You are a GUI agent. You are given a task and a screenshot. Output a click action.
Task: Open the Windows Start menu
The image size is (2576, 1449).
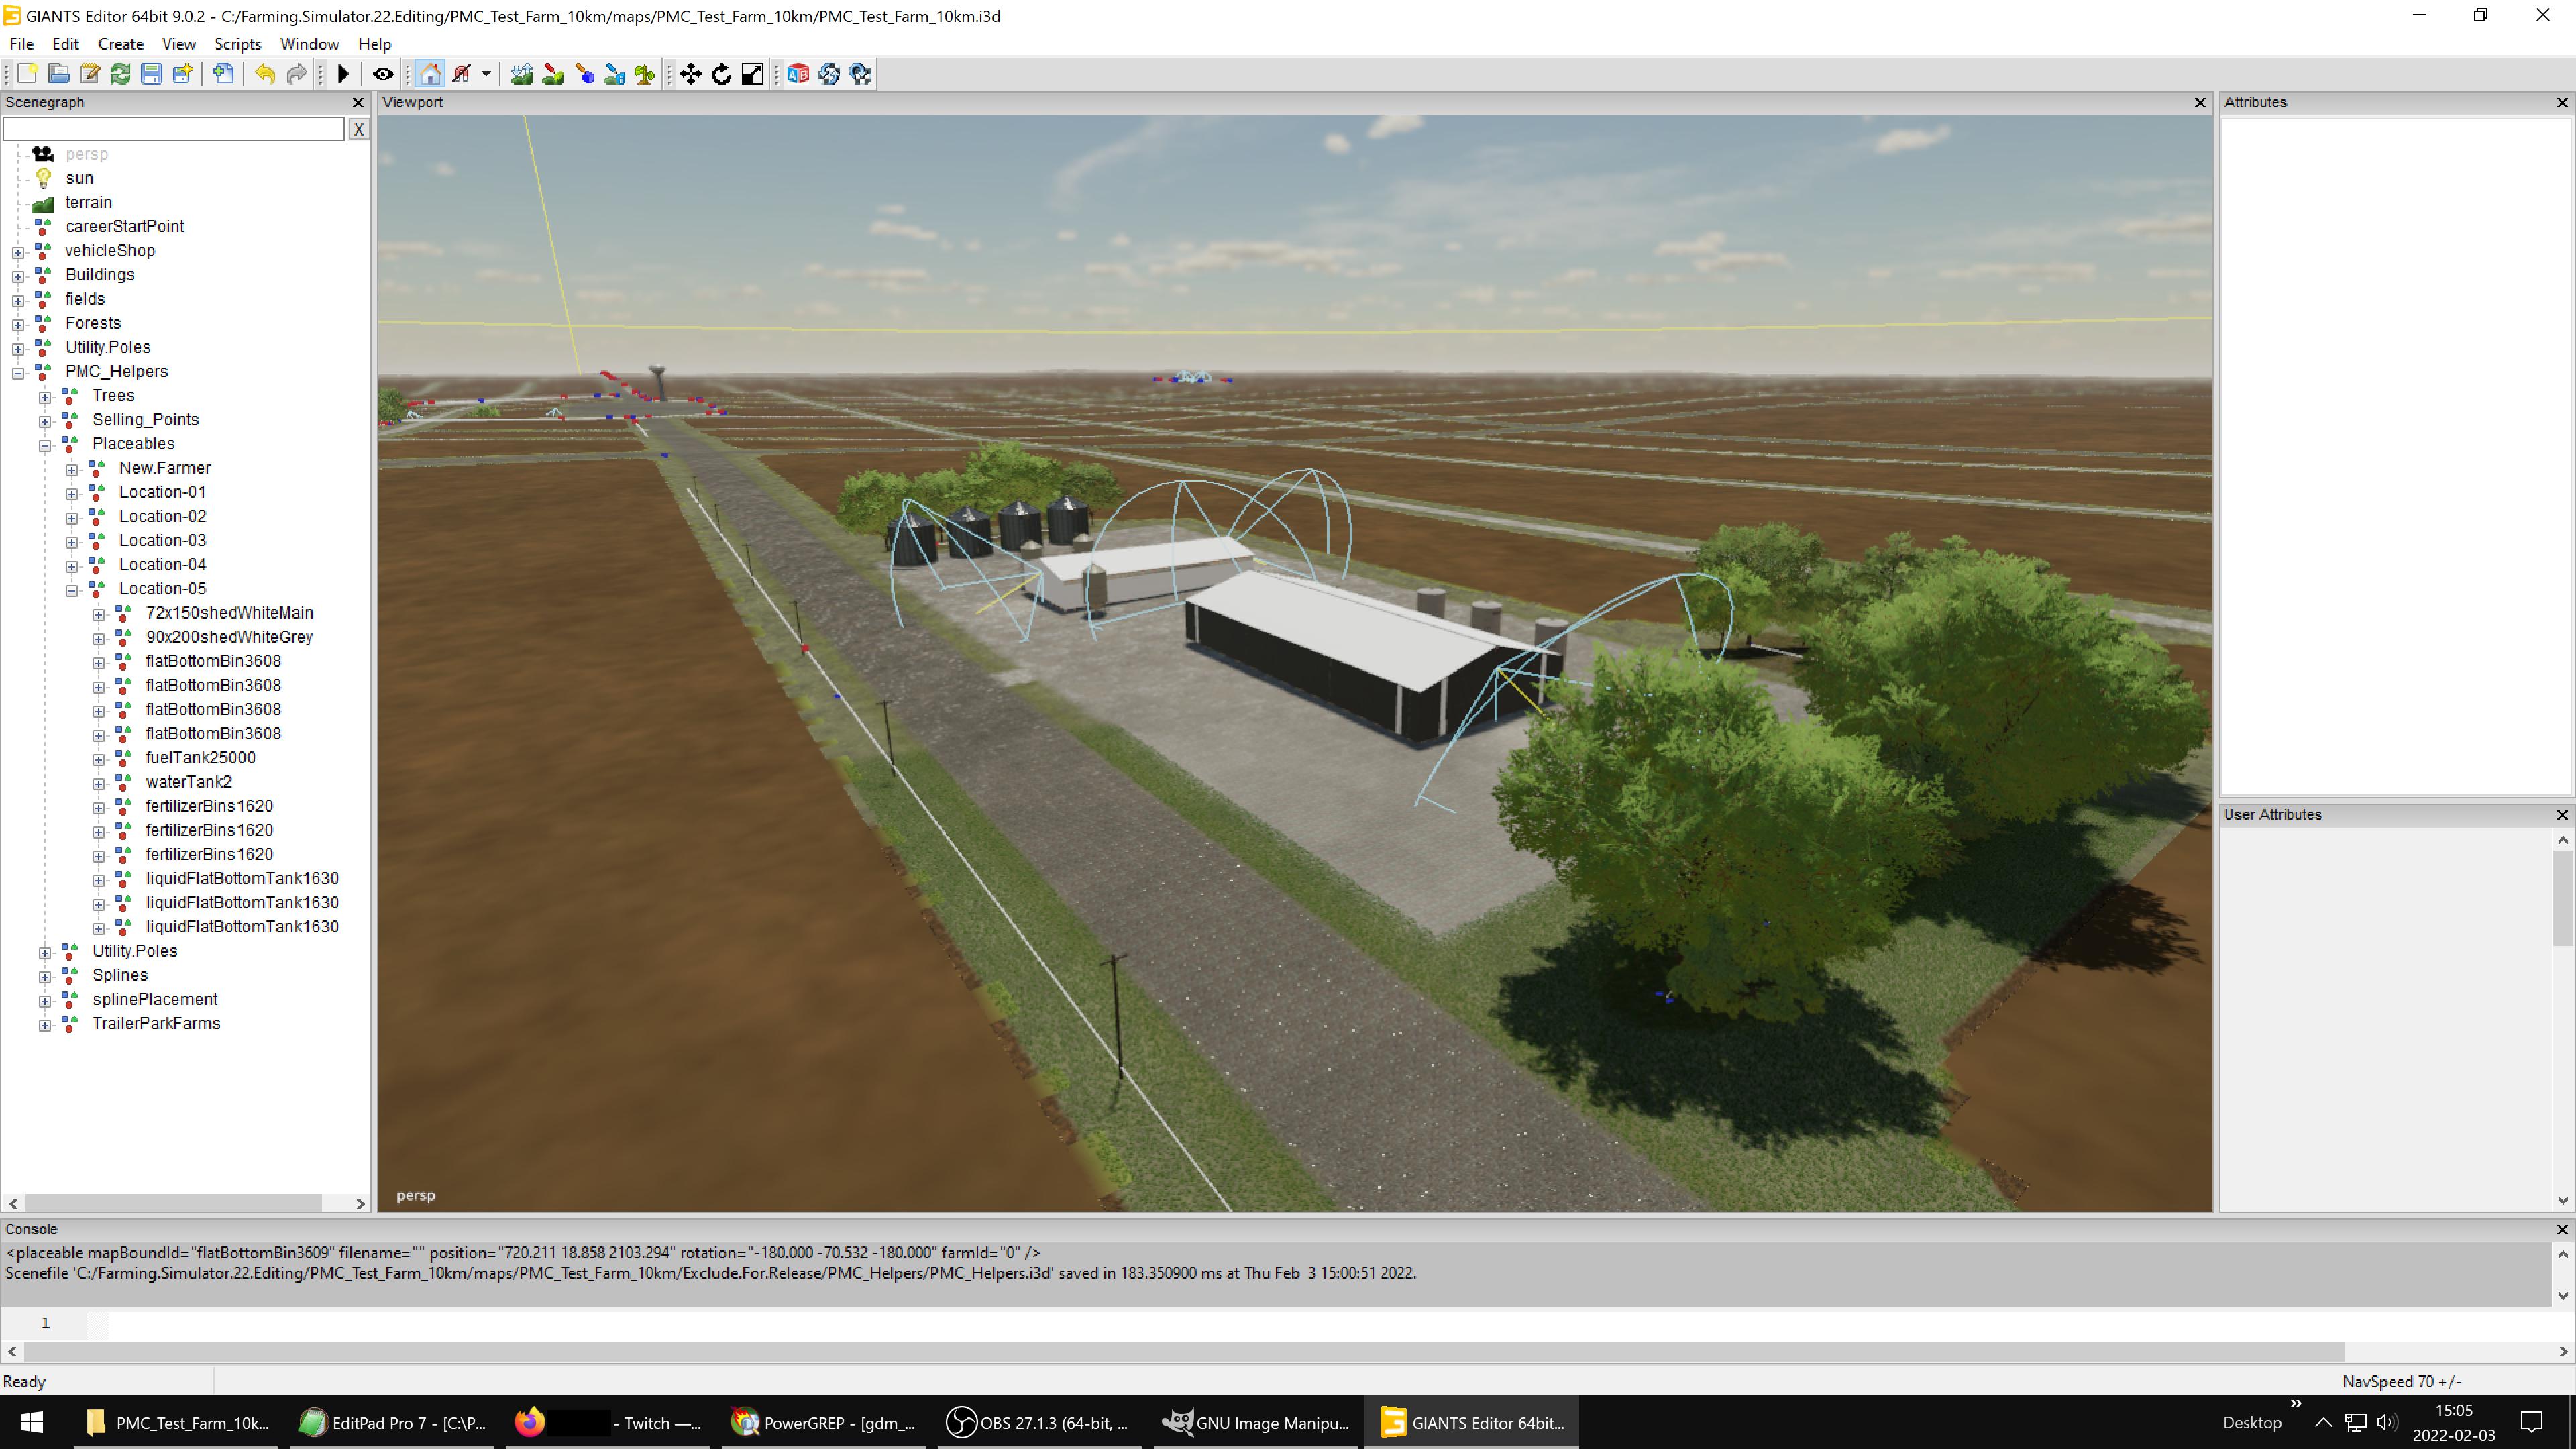31,1422
